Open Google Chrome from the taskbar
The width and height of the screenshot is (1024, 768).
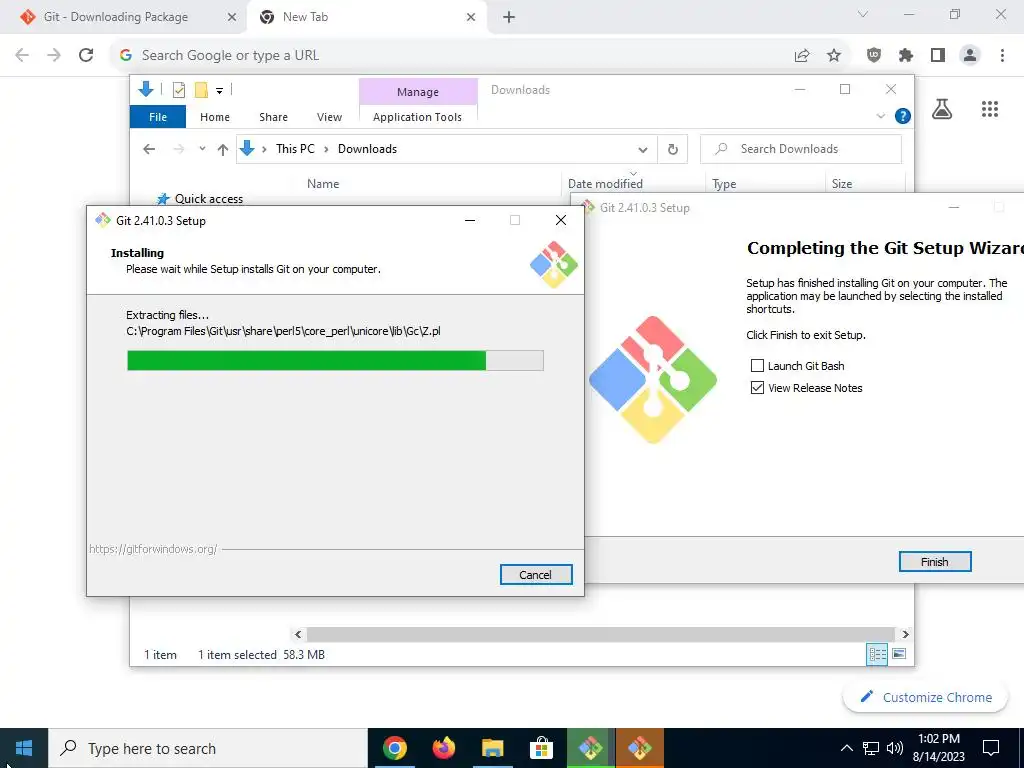pyautogui.click(x=394, y=748)
